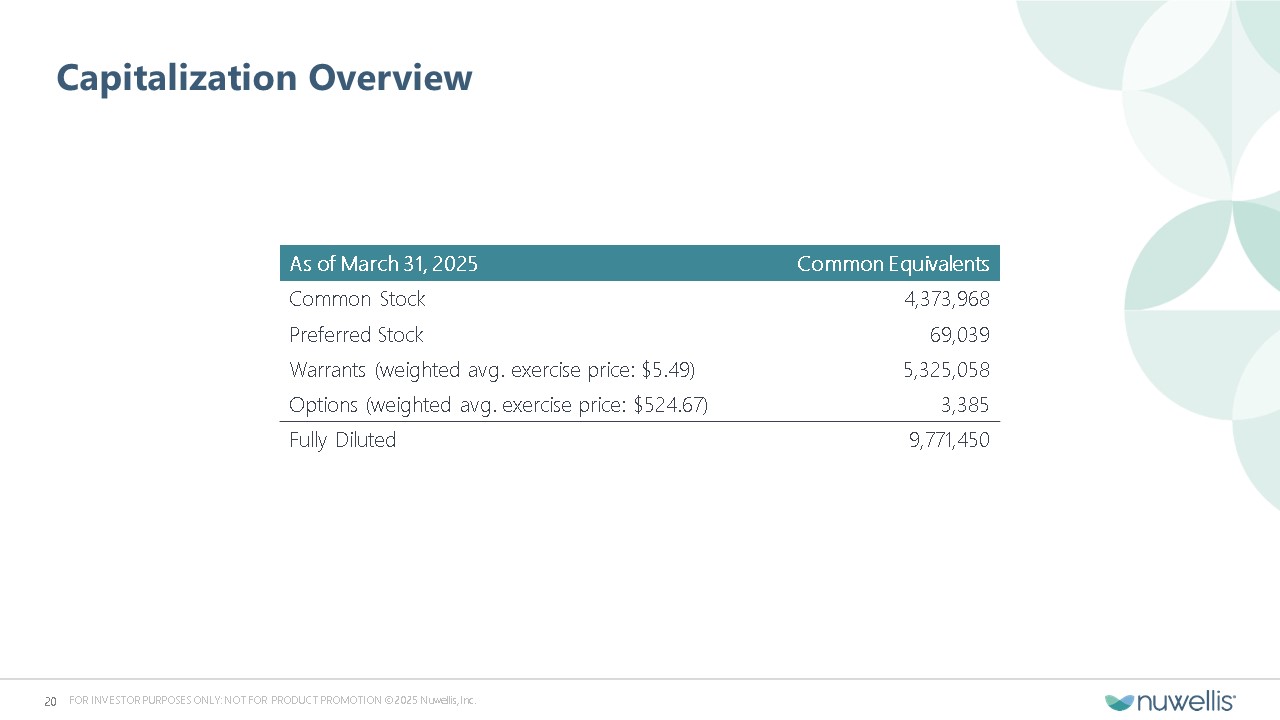Viewport: 1280px width, 720px height.
Task: Select the Preferred Stock row label
Action: click(x=356, y=334)
